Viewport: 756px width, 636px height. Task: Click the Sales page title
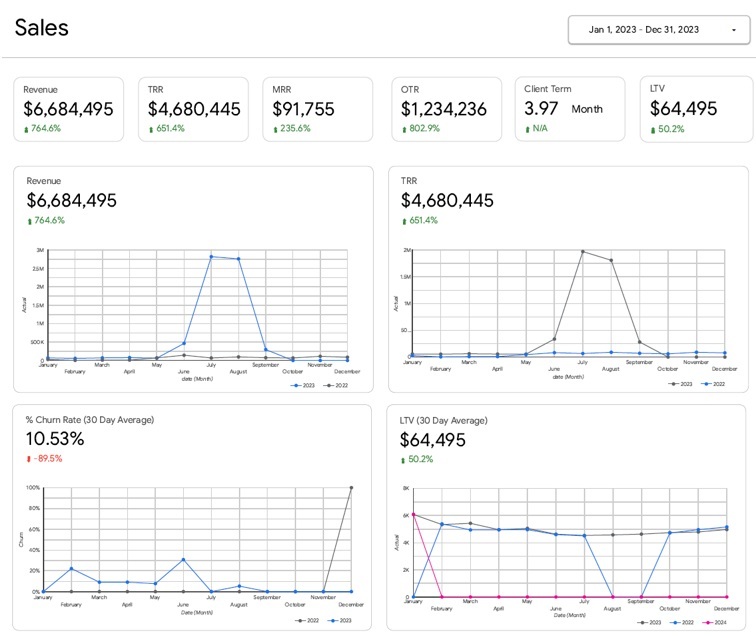[41, 27]
